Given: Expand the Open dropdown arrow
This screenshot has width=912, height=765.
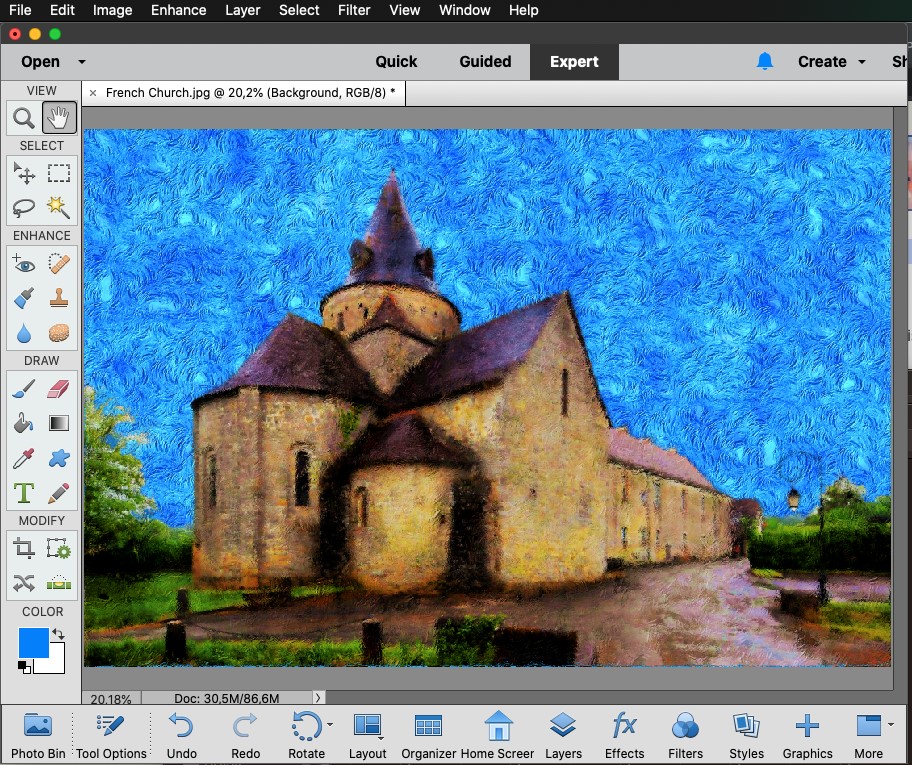Looking at the screenshot, I should 82,62.
